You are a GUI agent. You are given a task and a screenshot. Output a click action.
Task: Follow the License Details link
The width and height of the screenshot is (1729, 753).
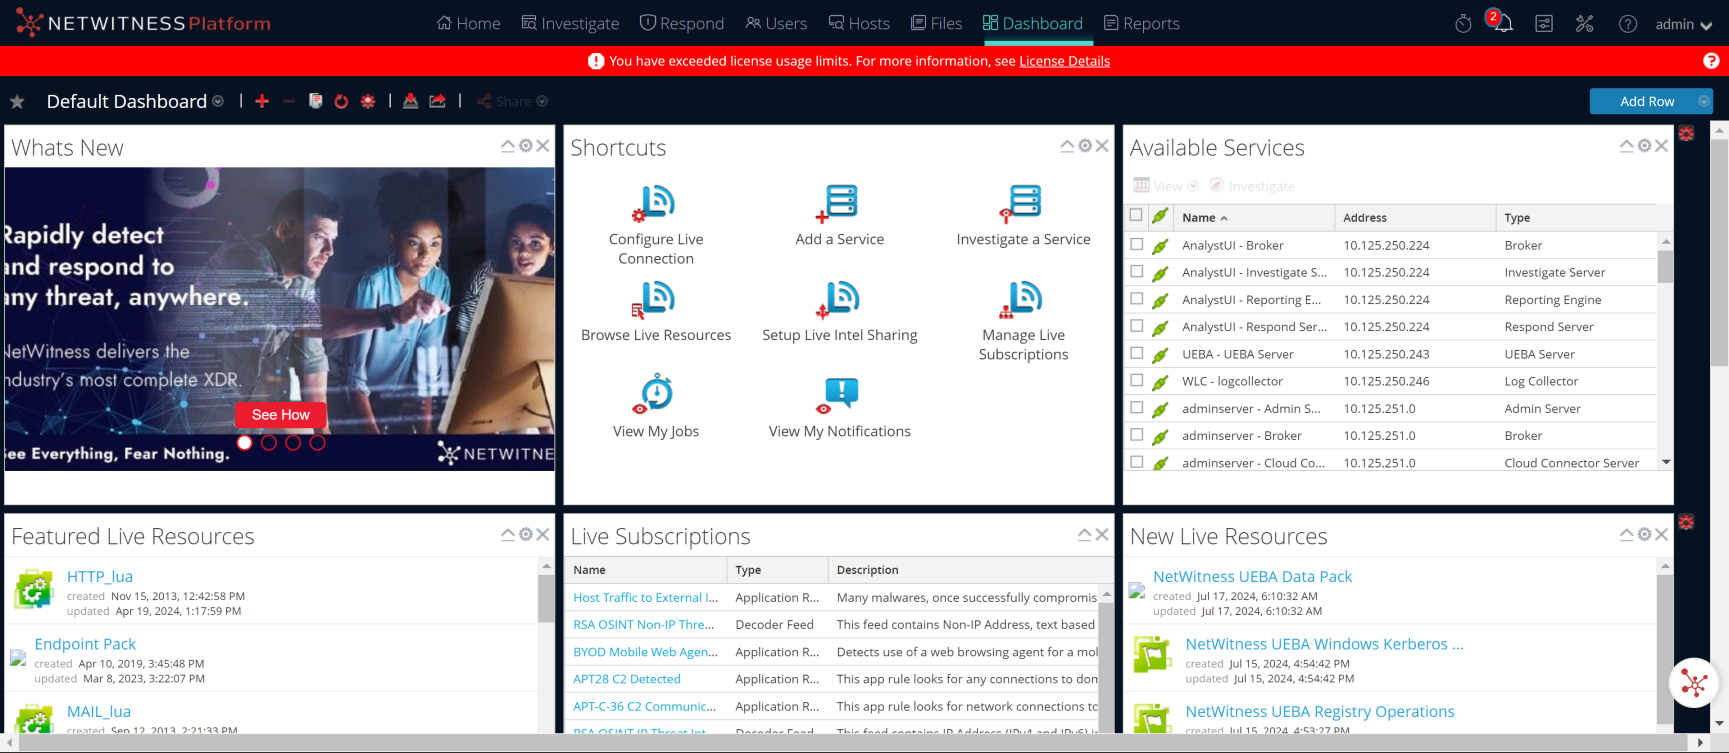pyautogui.click(x=1064, y=61)
